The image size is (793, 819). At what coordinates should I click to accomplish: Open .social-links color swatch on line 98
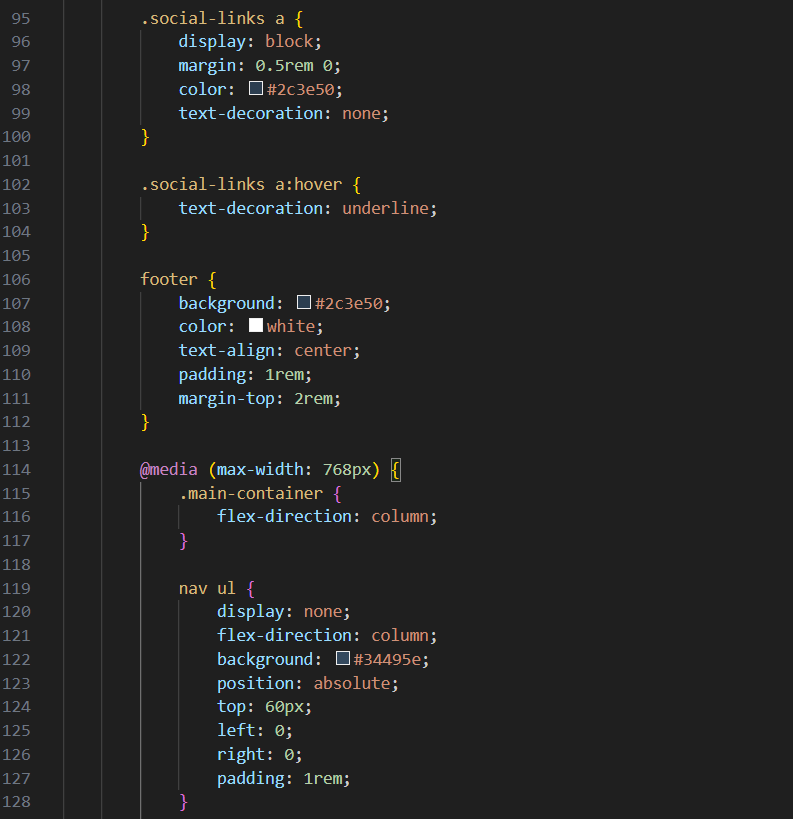tap(256, 89)
